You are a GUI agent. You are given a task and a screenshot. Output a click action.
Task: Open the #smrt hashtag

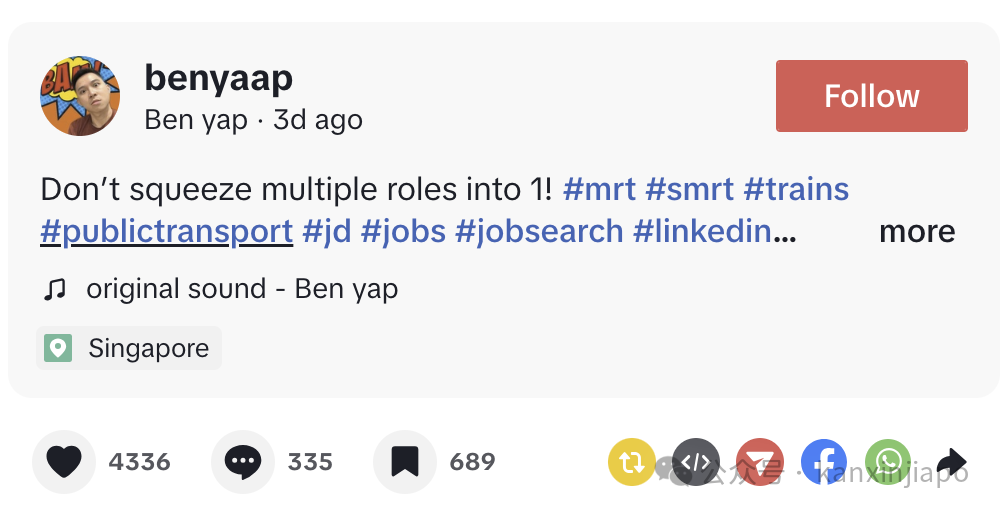pos(689,189)
